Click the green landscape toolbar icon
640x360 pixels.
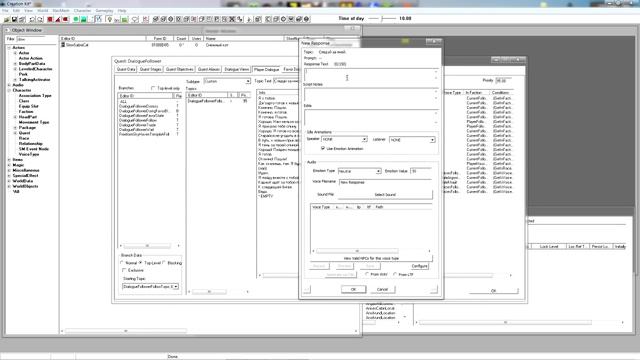84,19
